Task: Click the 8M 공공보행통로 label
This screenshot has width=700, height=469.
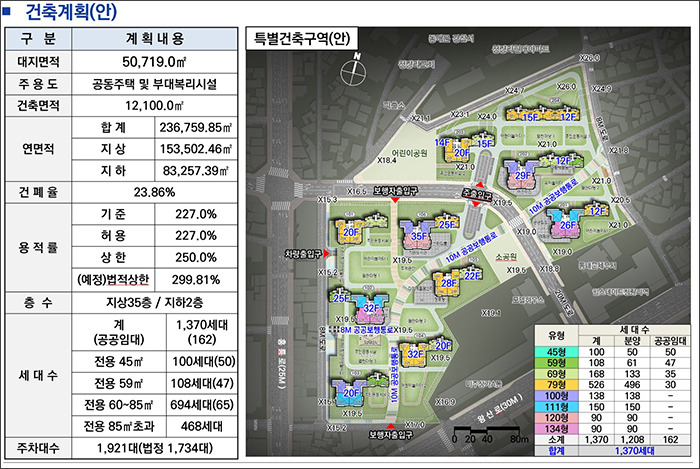Action: click(x=367, y=330)
